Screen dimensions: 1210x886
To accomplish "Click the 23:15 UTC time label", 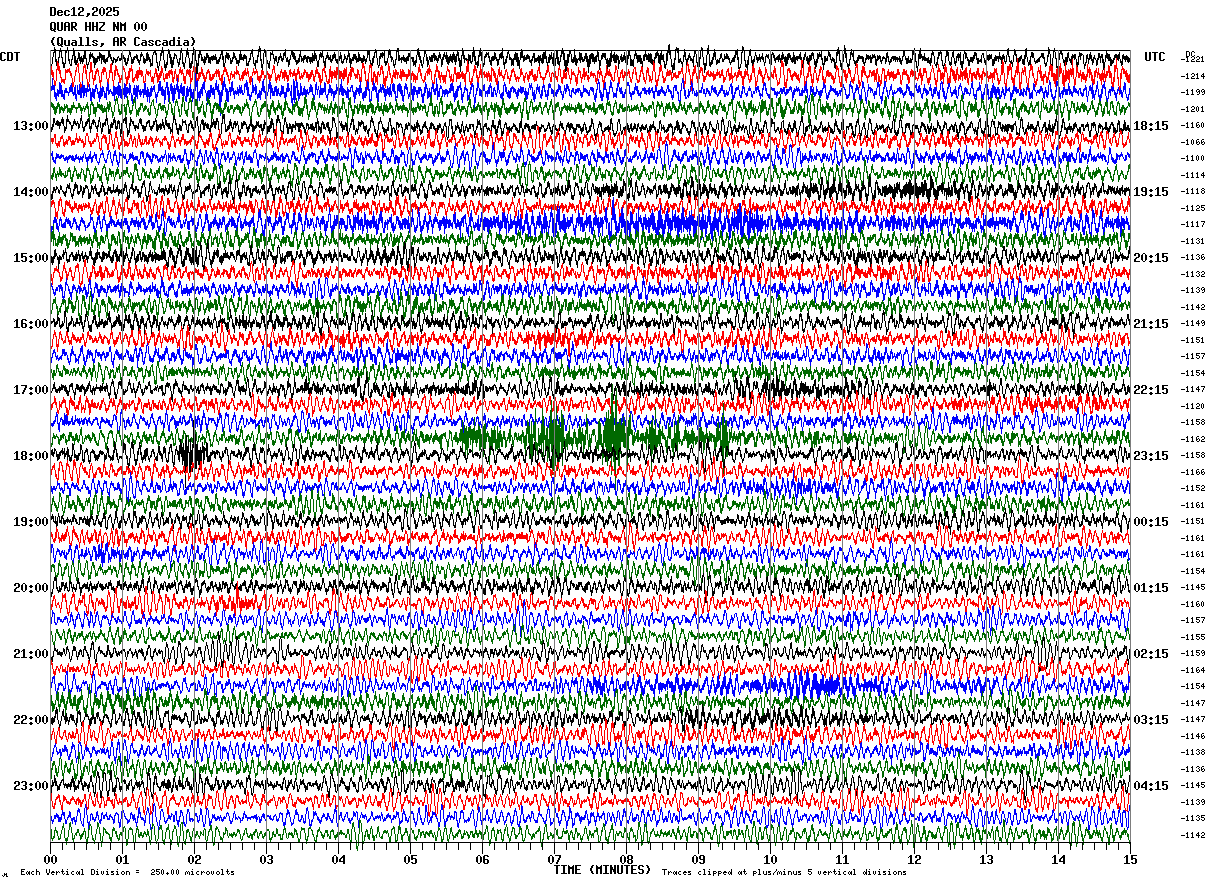I will click(x=1151, y=456).
